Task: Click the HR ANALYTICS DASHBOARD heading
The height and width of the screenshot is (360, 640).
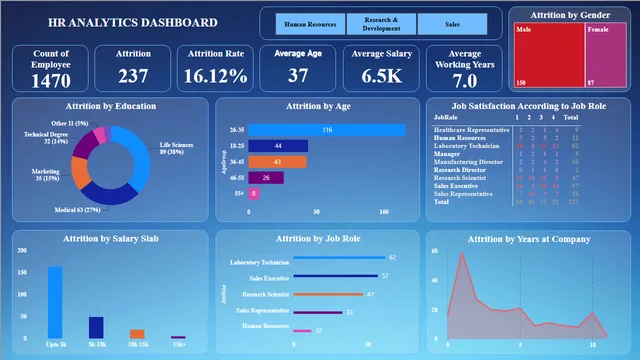Action: [x=133, y=22]
